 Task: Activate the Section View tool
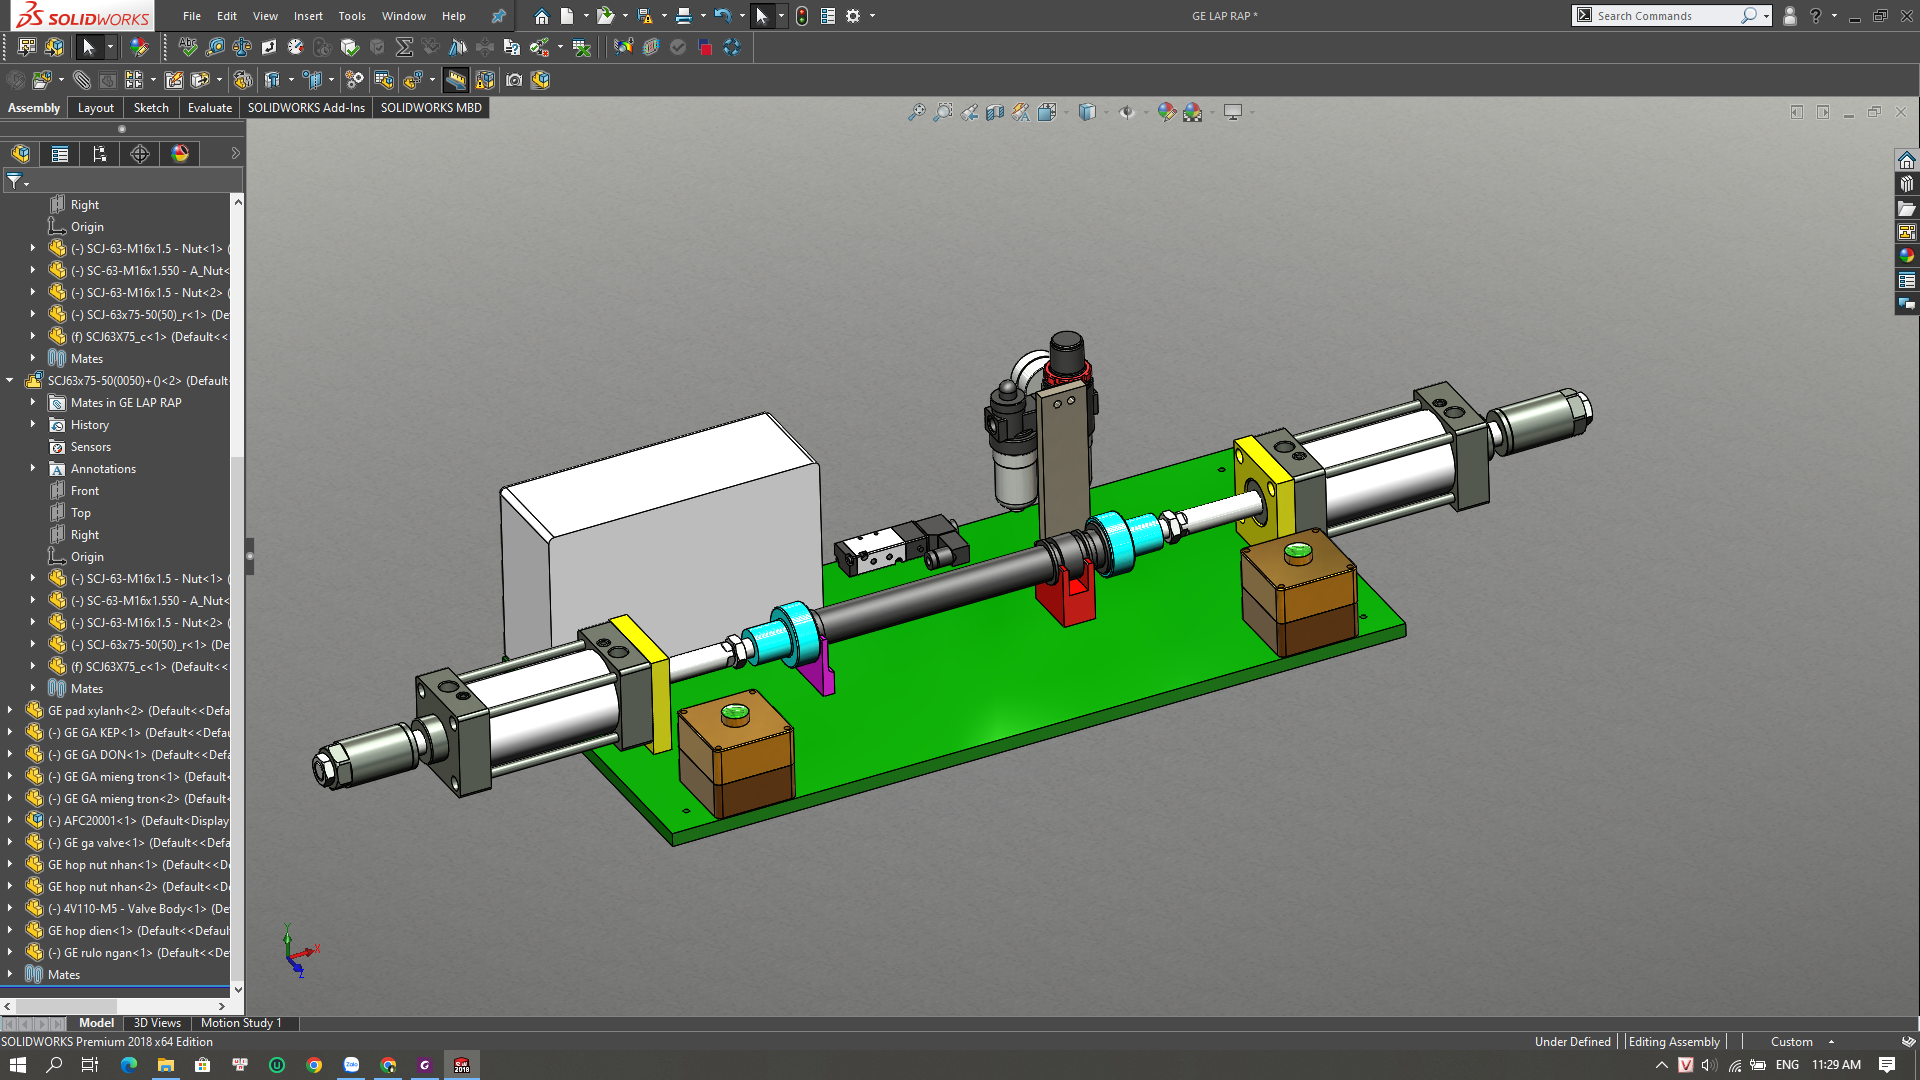coord(995,113)
